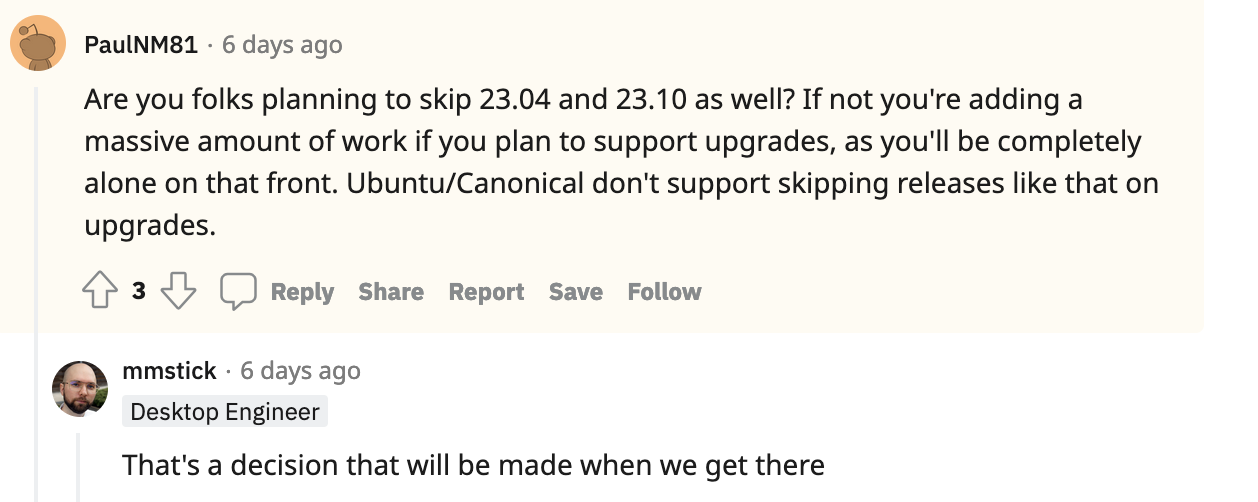
Task: Follow PaulNM81's comment thread
Action: point(664,292)
